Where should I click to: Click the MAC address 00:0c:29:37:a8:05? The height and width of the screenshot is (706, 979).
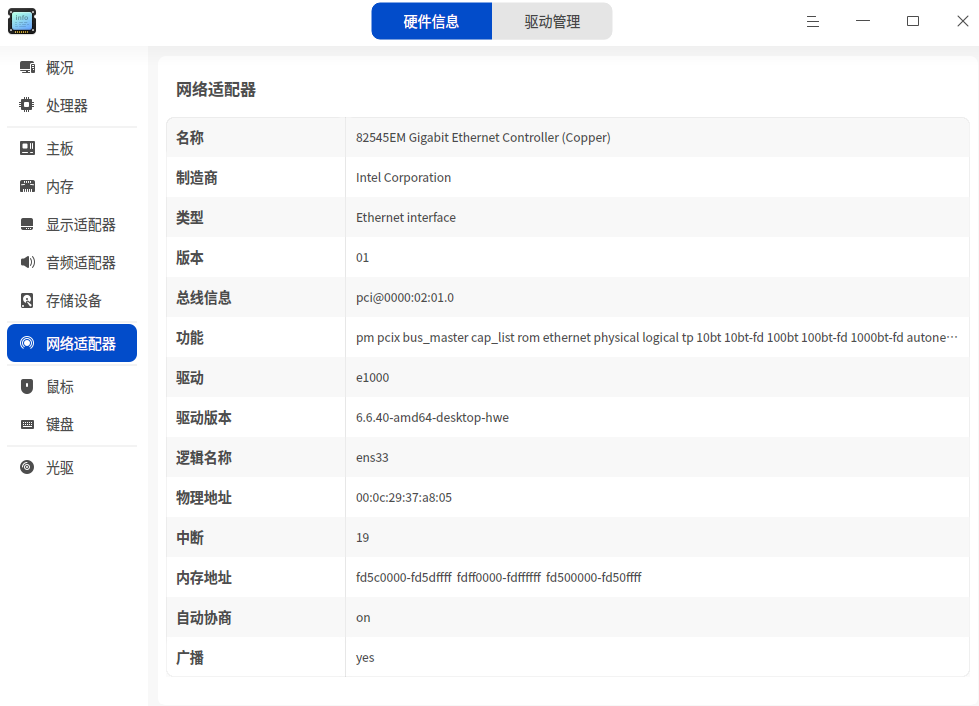pyautogui.click(x=403, y=498)
